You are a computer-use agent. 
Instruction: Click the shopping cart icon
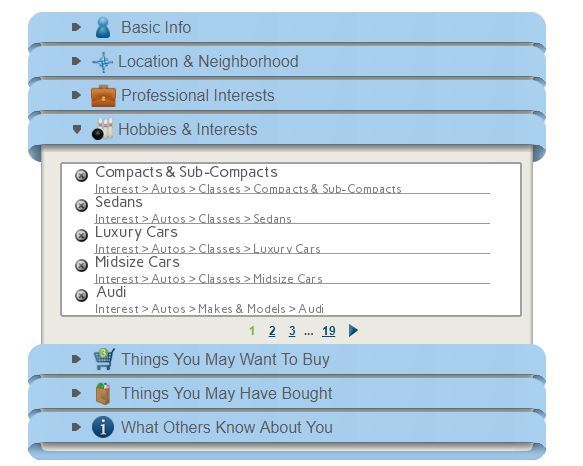(x=104, y=359)
